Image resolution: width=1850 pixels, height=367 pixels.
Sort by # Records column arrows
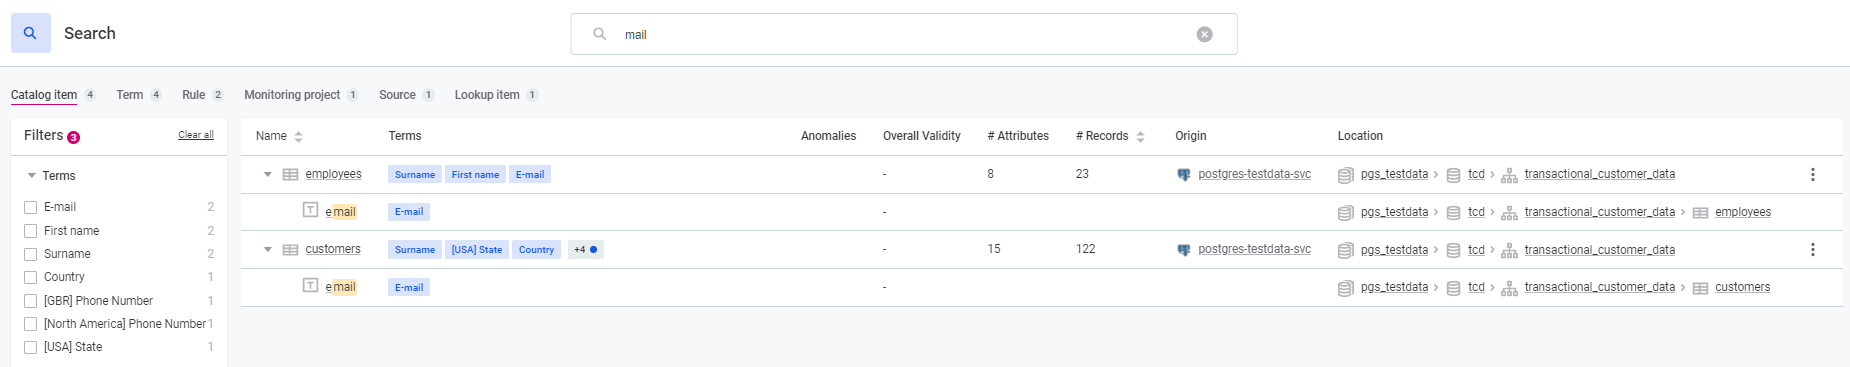click(1140, 137)
